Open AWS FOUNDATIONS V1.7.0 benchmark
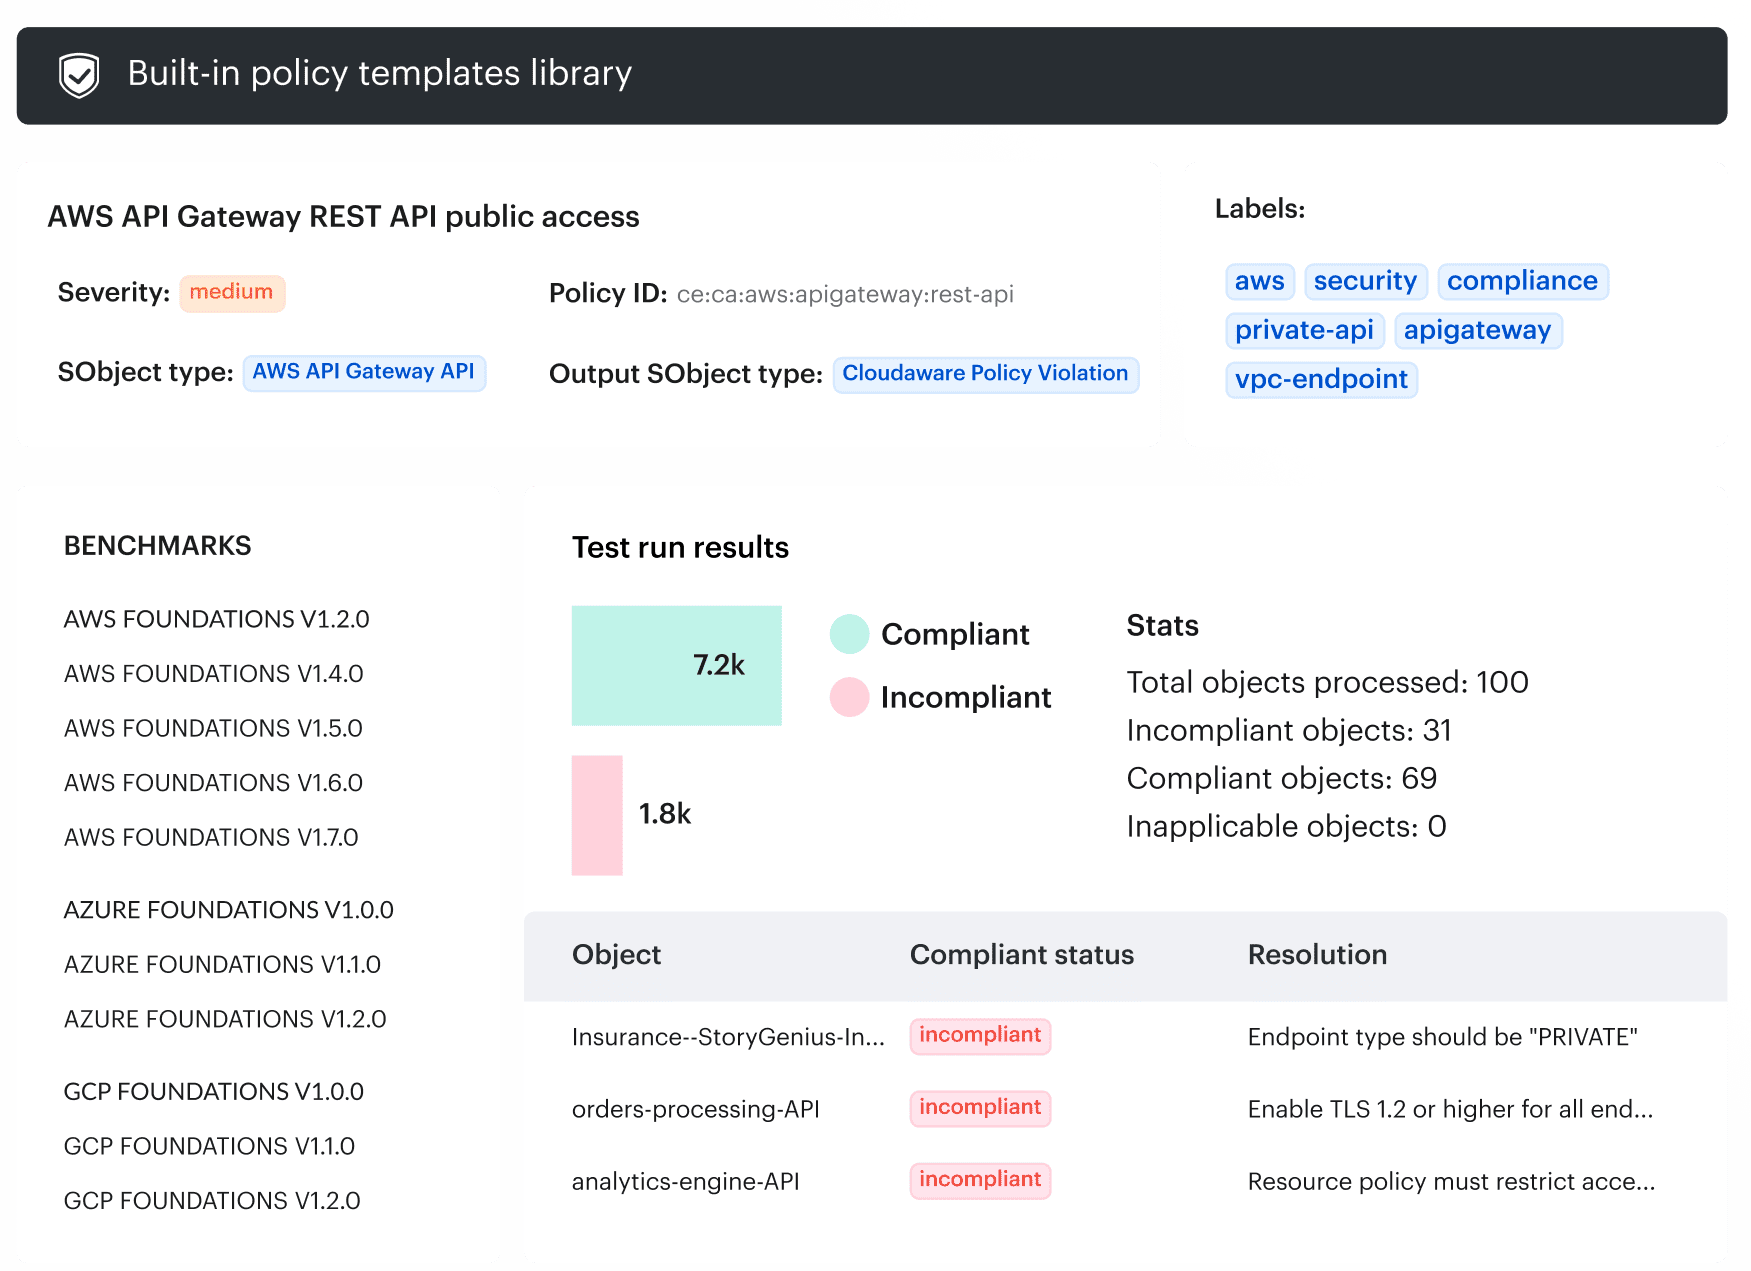Viewport: 1751px width, 1271px height. (x=211, y=837)
